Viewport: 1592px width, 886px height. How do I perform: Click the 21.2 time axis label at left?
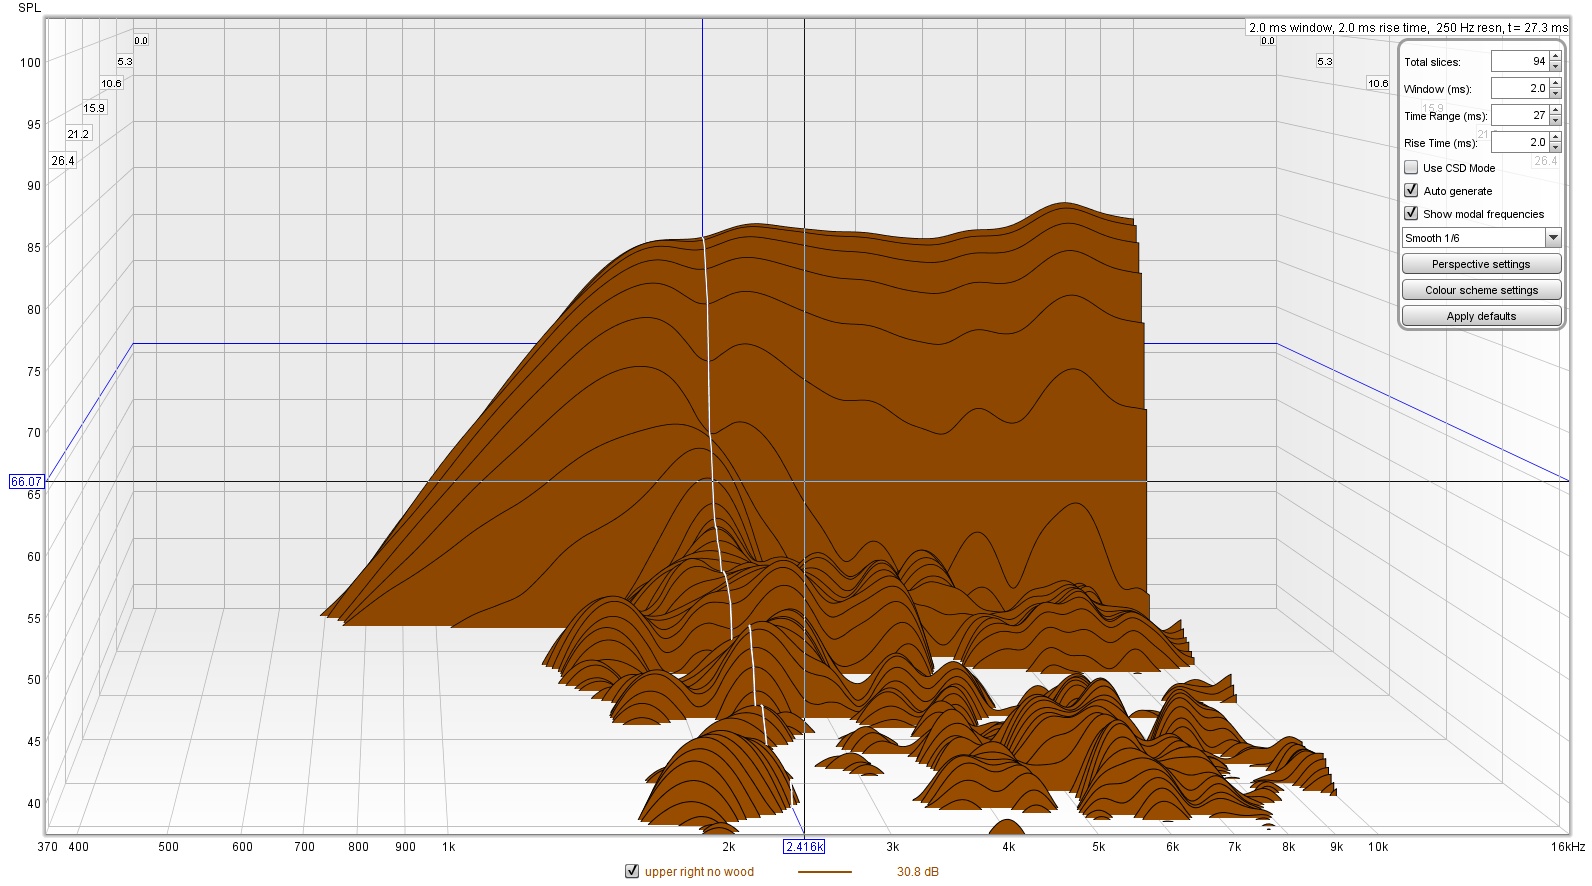click(78, 134)
